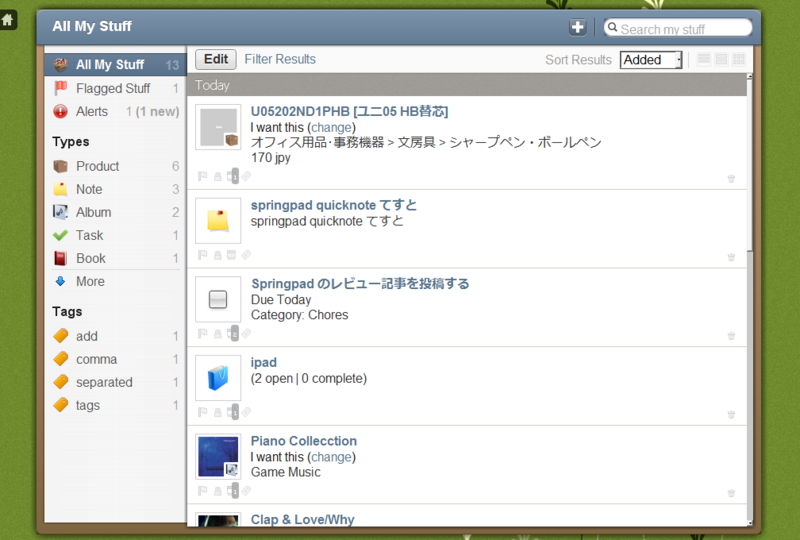Filter by Product type
This screenshot has height=540, width=800.
click(115, 166)
